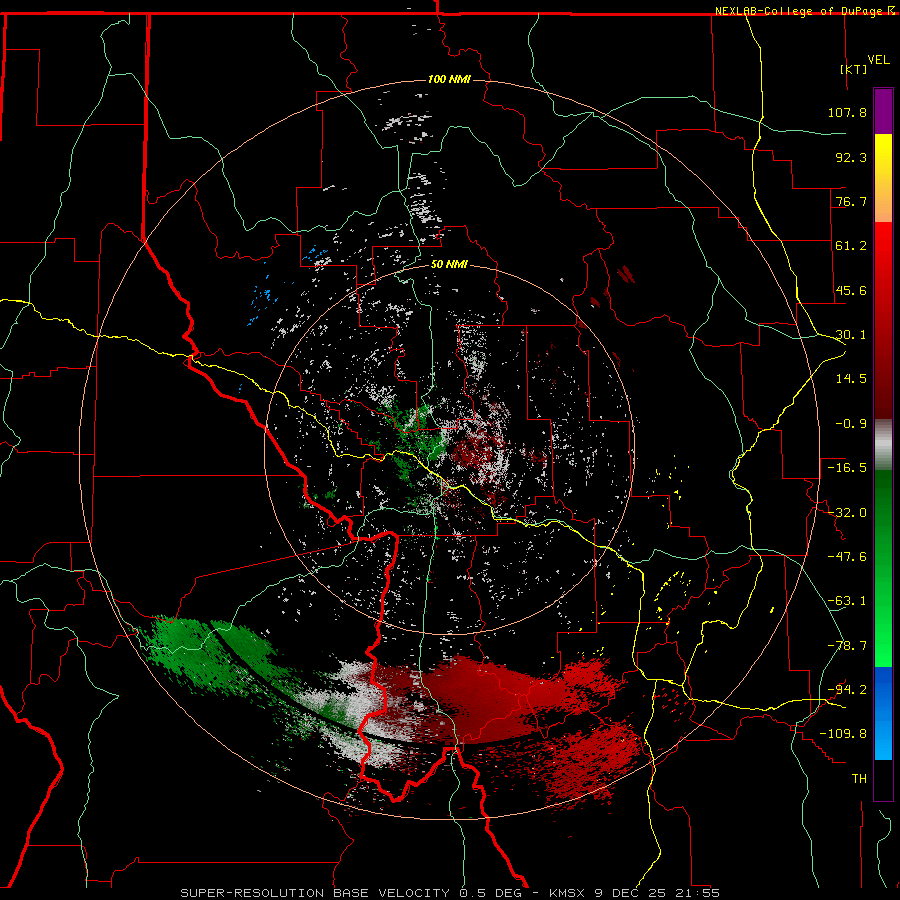900x900 pixels.
Task: Click the 50 NMI range ring label
Action: [449, 265]
